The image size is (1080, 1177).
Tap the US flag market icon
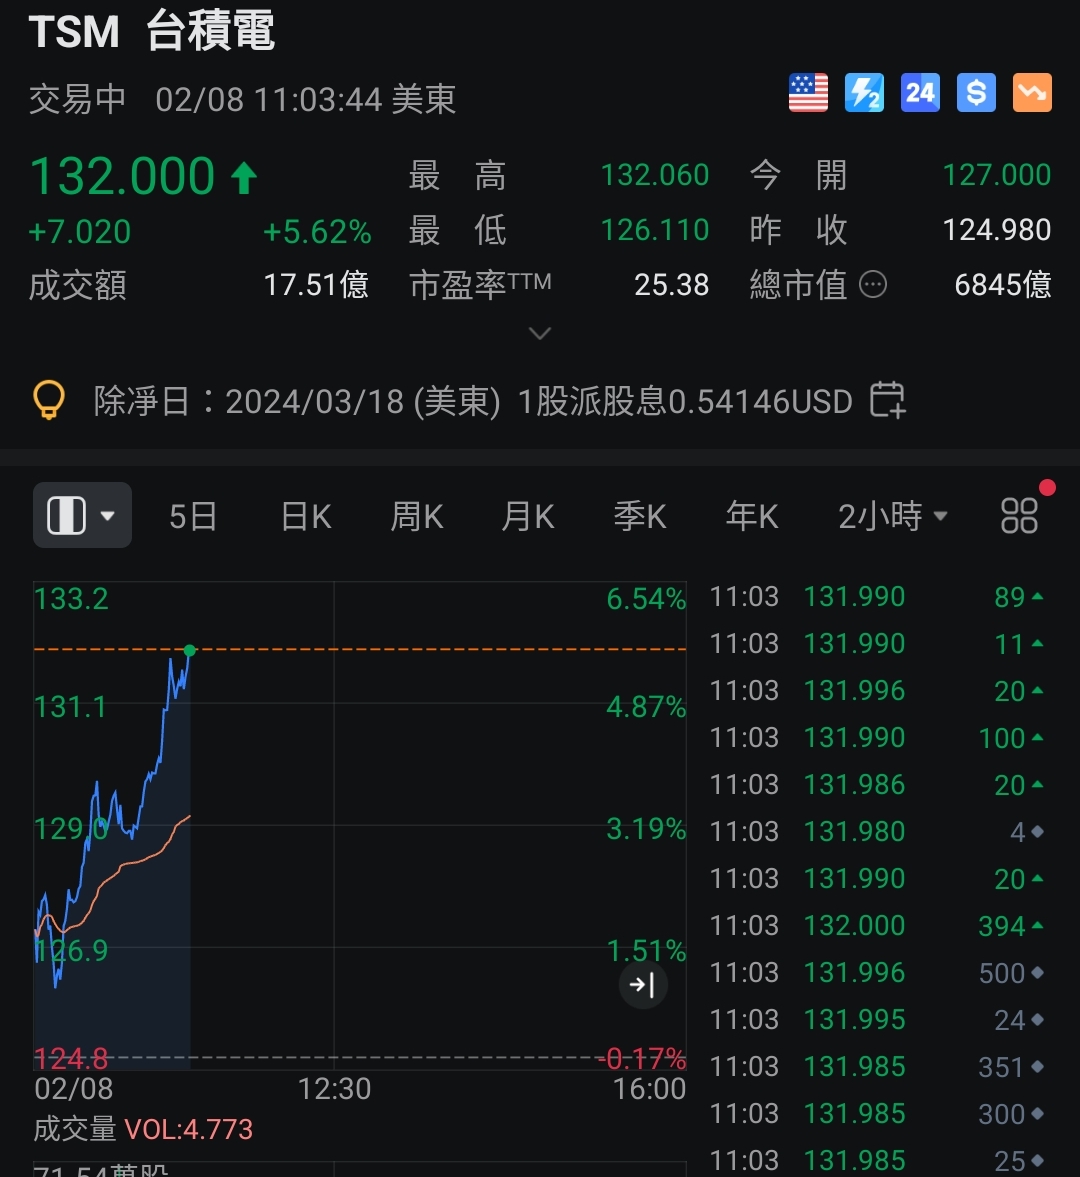point(808,93)
